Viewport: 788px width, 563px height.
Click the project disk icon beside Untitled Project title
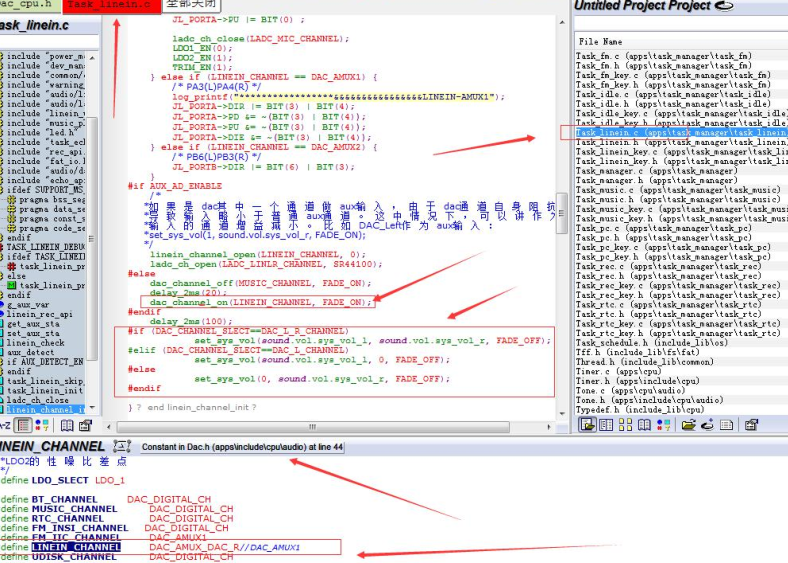[724, 6]
